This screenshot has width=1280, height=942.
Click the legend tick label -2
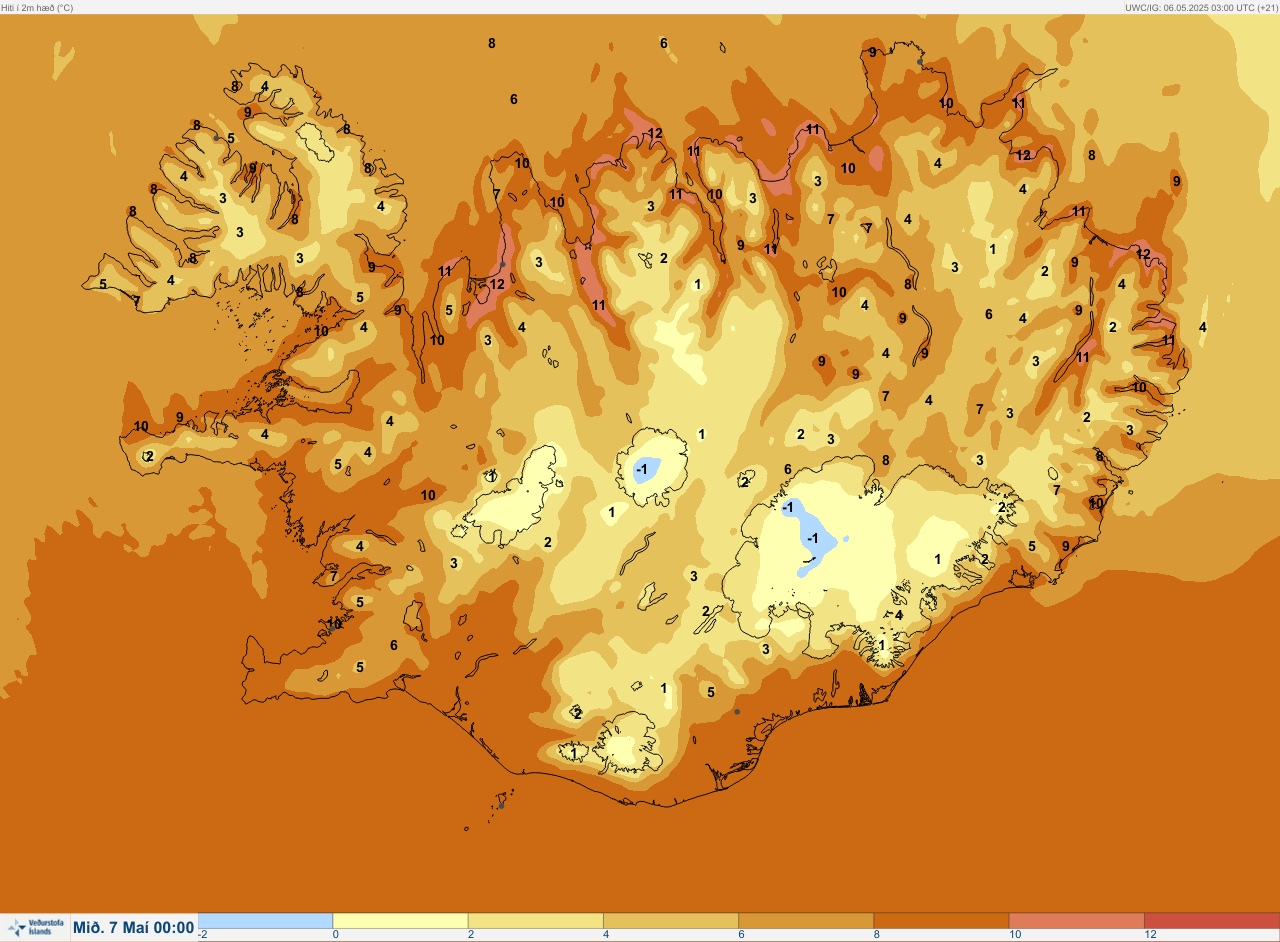203,934
